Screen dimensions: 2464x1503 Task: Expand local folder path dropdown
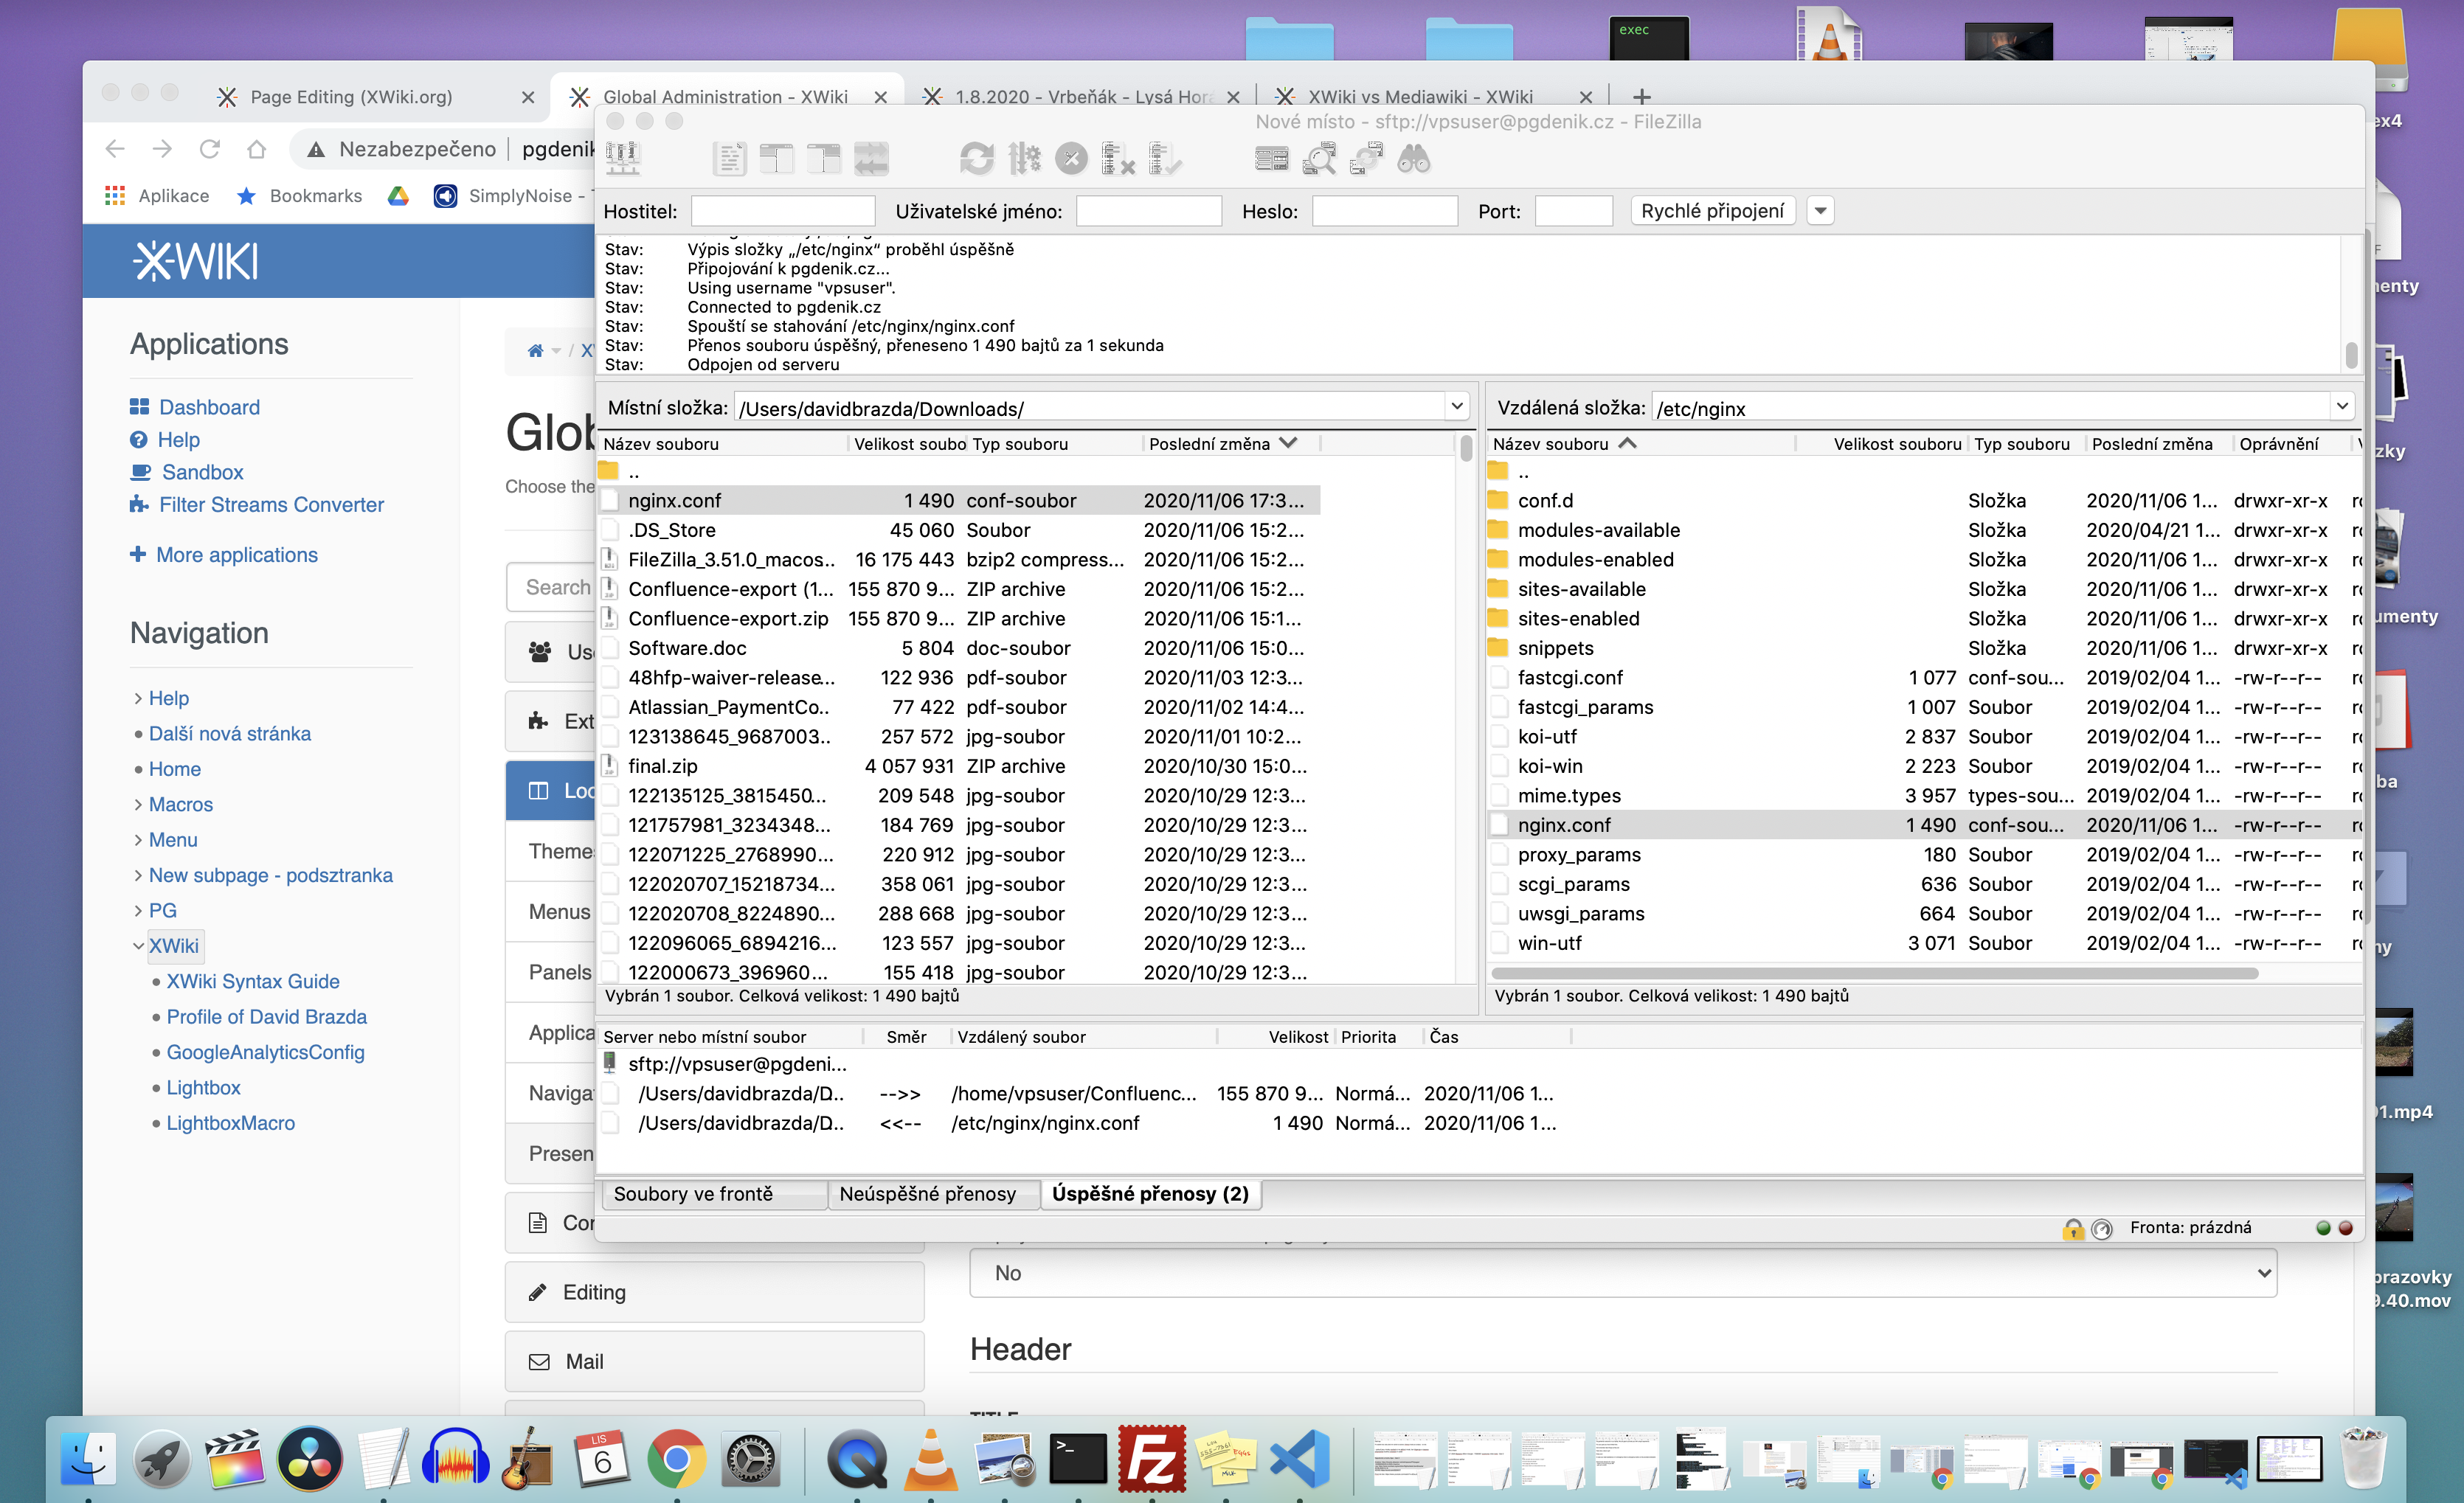1457,407
